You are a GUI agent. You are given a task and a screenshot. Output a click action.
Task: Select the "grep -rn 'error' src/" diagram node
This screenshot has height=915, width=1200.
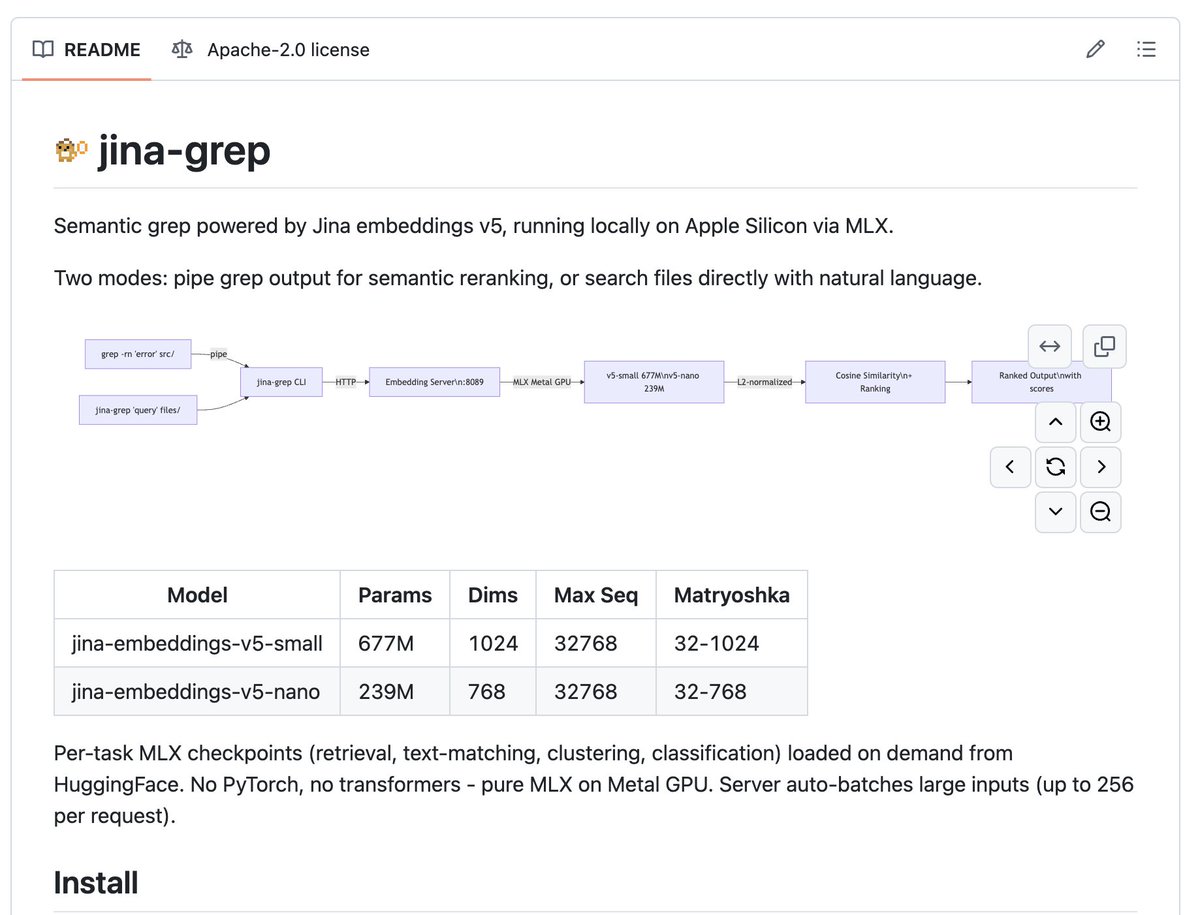(138, 354)
